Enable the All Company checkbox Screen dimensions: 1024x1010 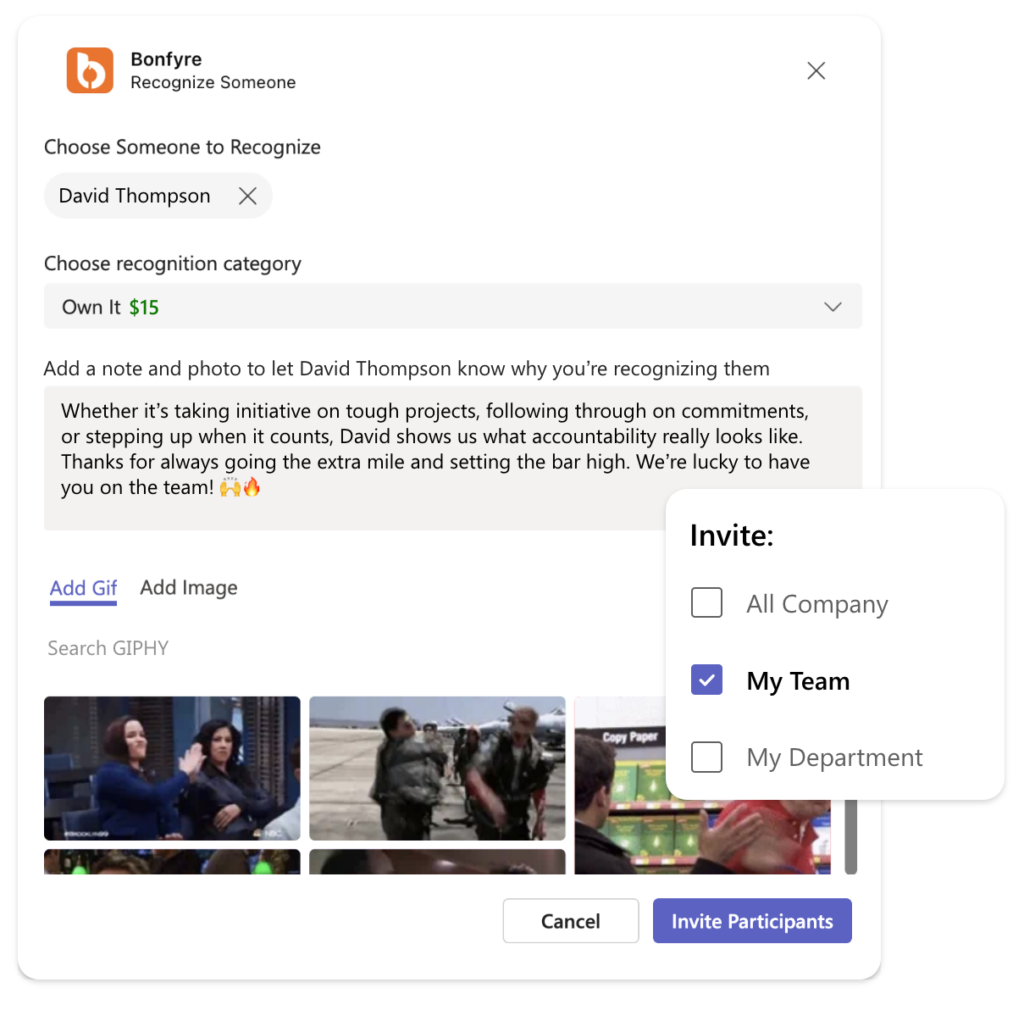(707, 603)
